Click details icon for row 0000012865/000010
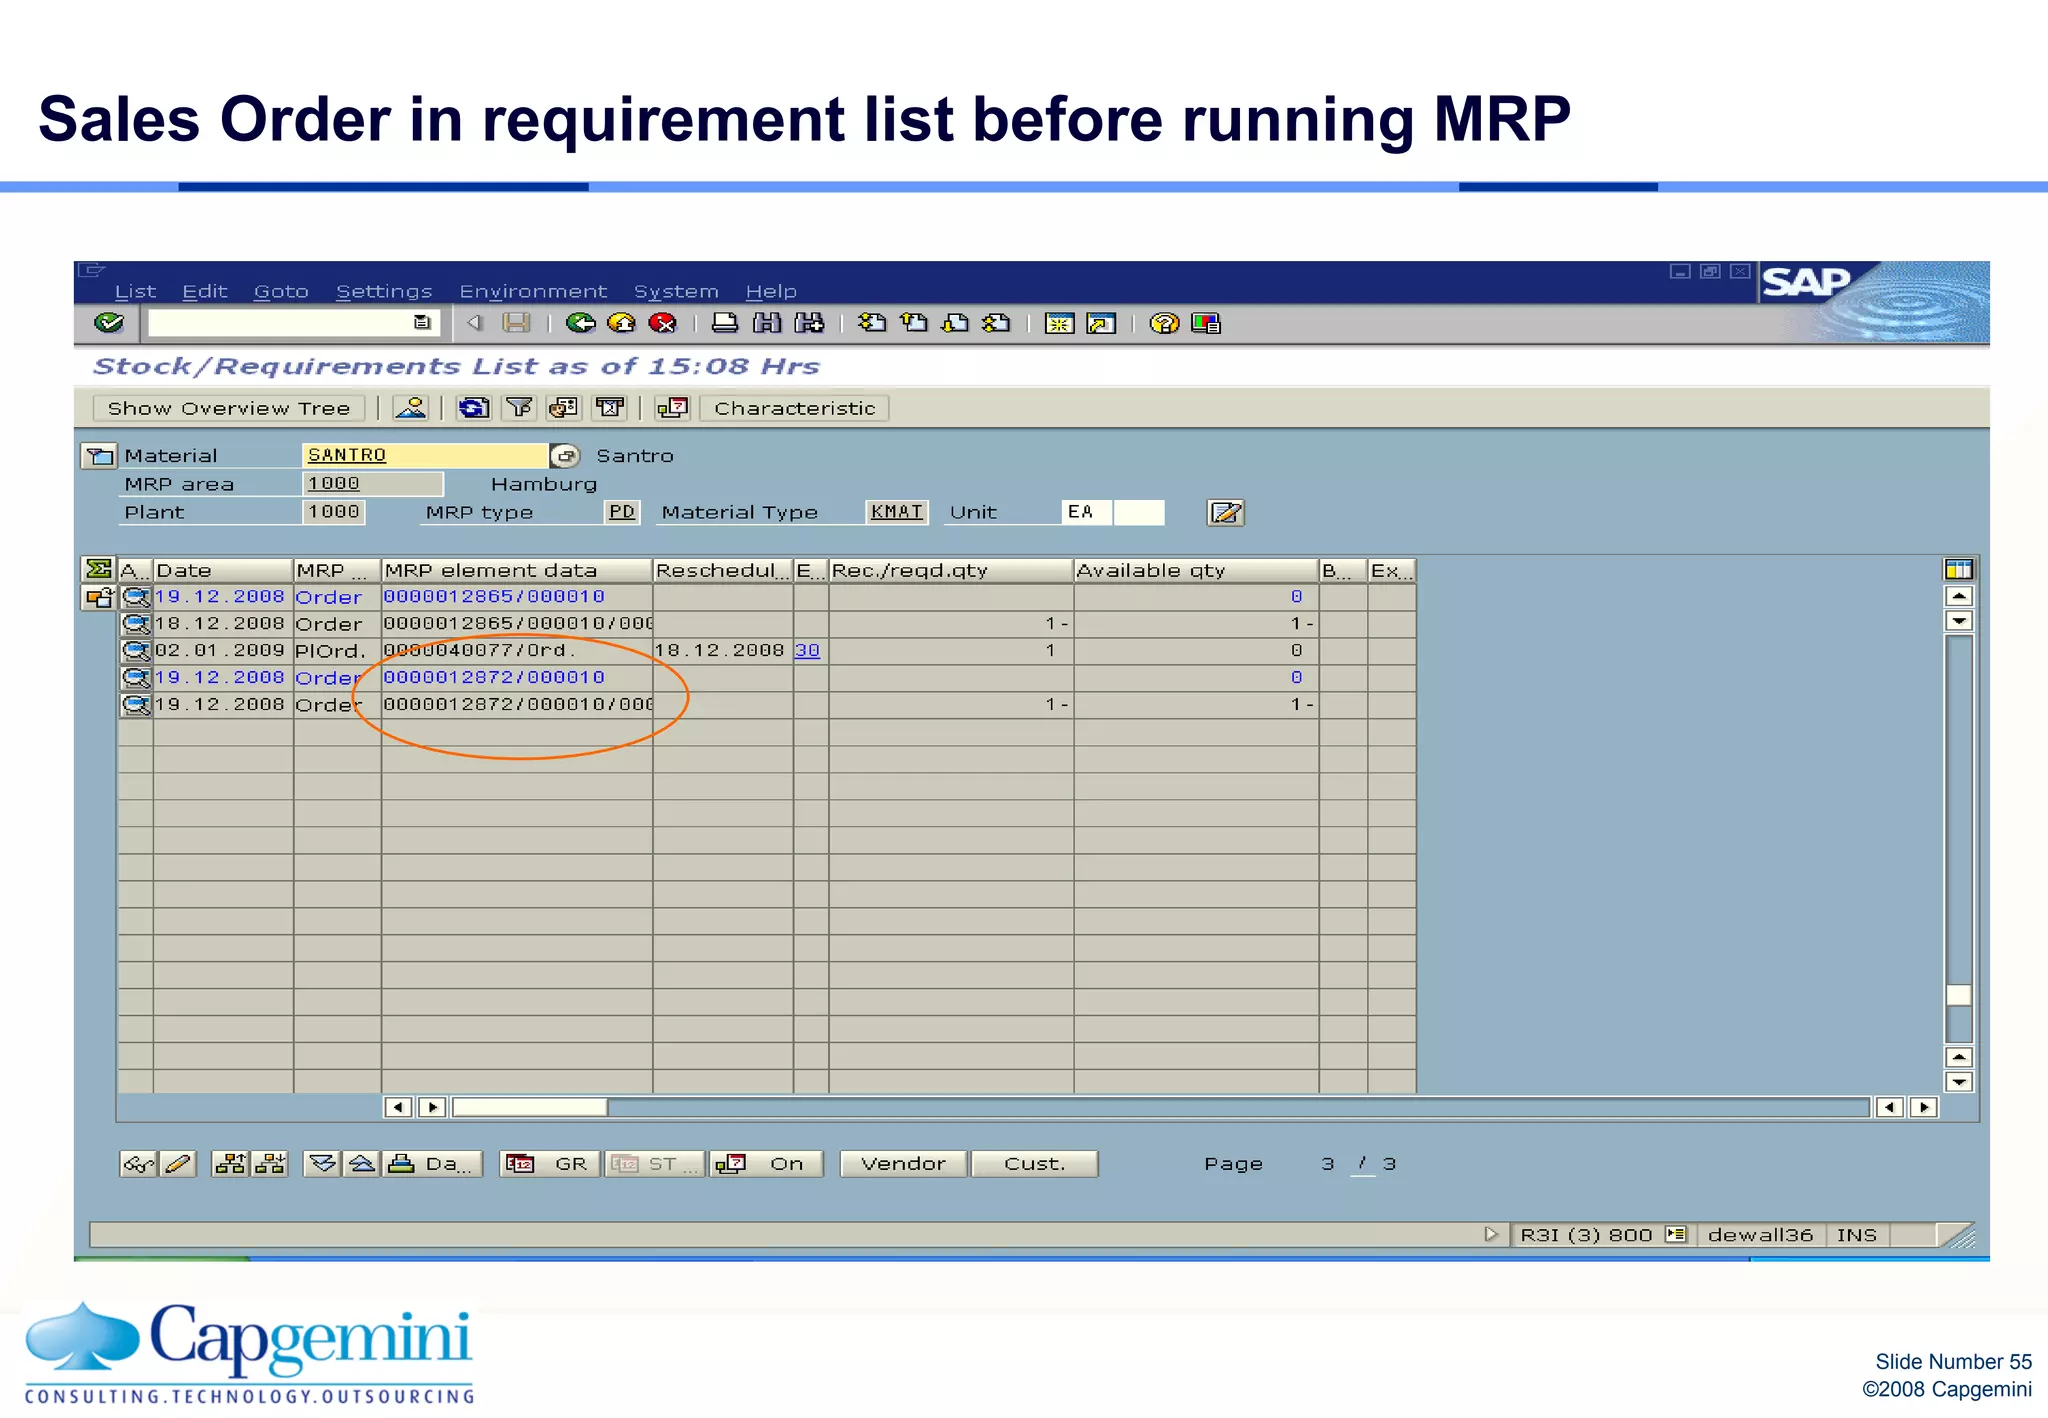 coord(136,598)
